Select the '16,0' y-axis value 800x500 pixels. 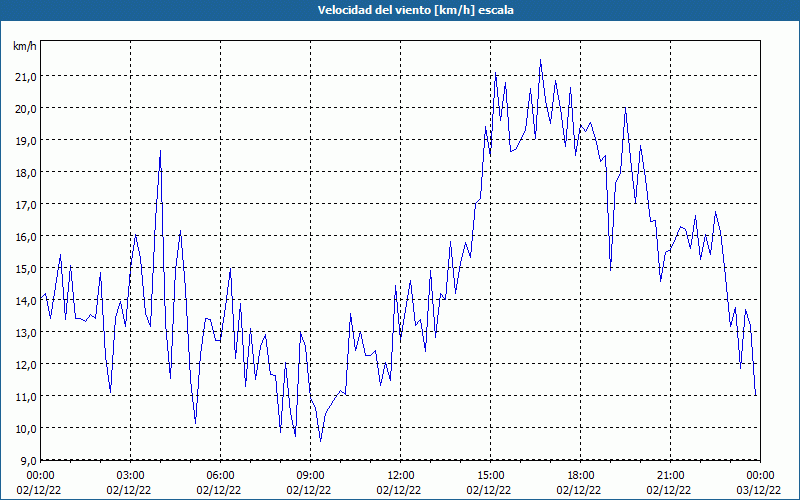(x=25, y=237)
